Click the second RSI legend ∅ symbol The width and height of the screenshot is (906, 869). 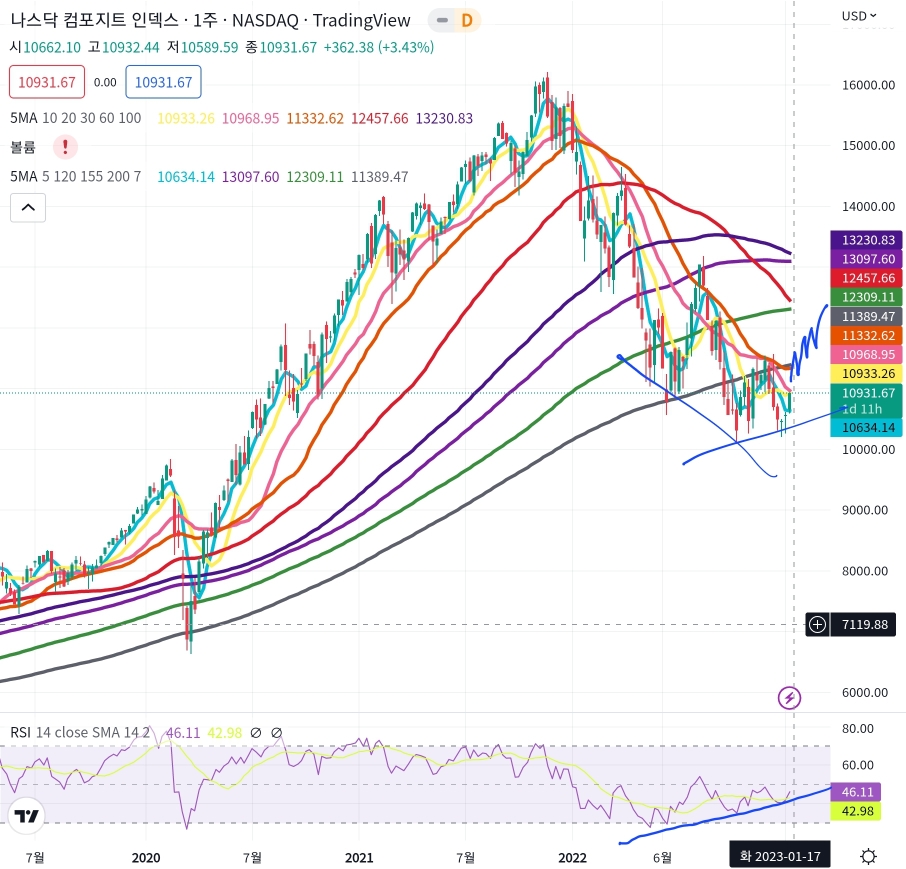pyautogui.click(x=276, y=733)
